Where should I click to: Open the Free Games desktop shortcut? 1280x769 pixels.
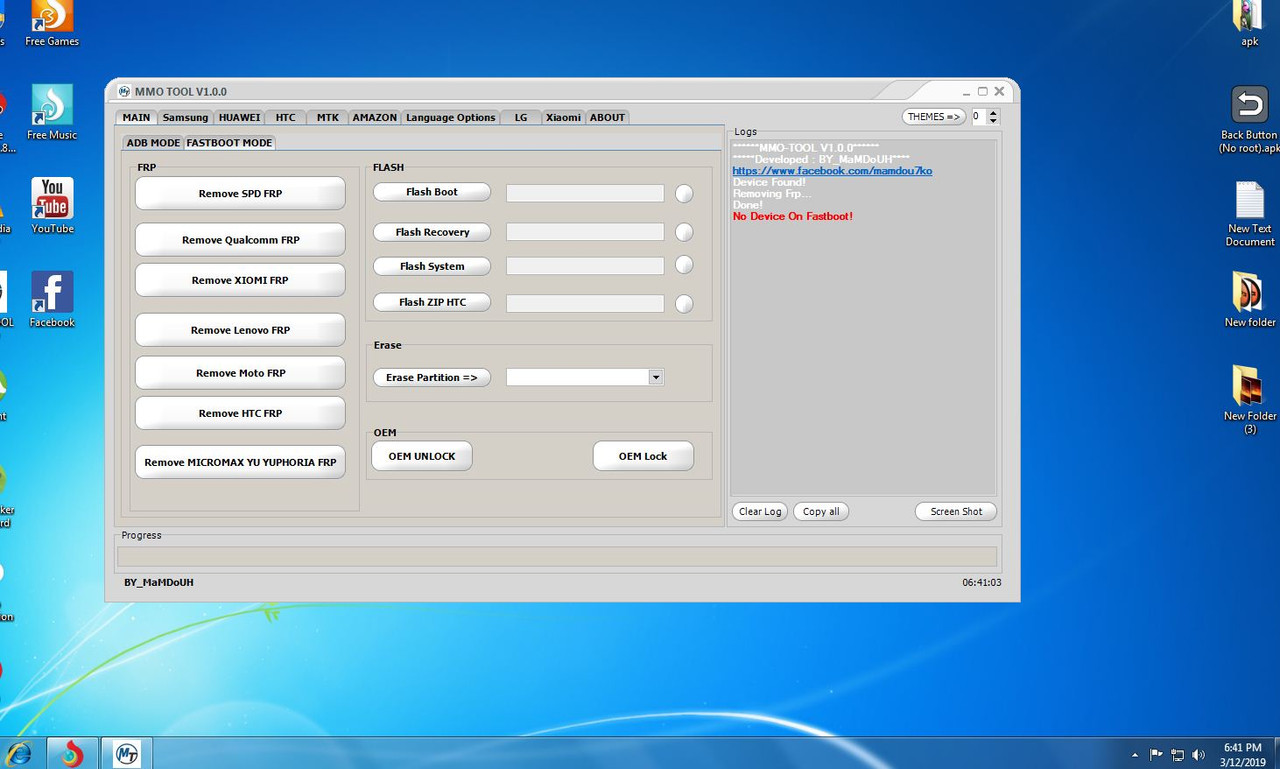[52, 23]
